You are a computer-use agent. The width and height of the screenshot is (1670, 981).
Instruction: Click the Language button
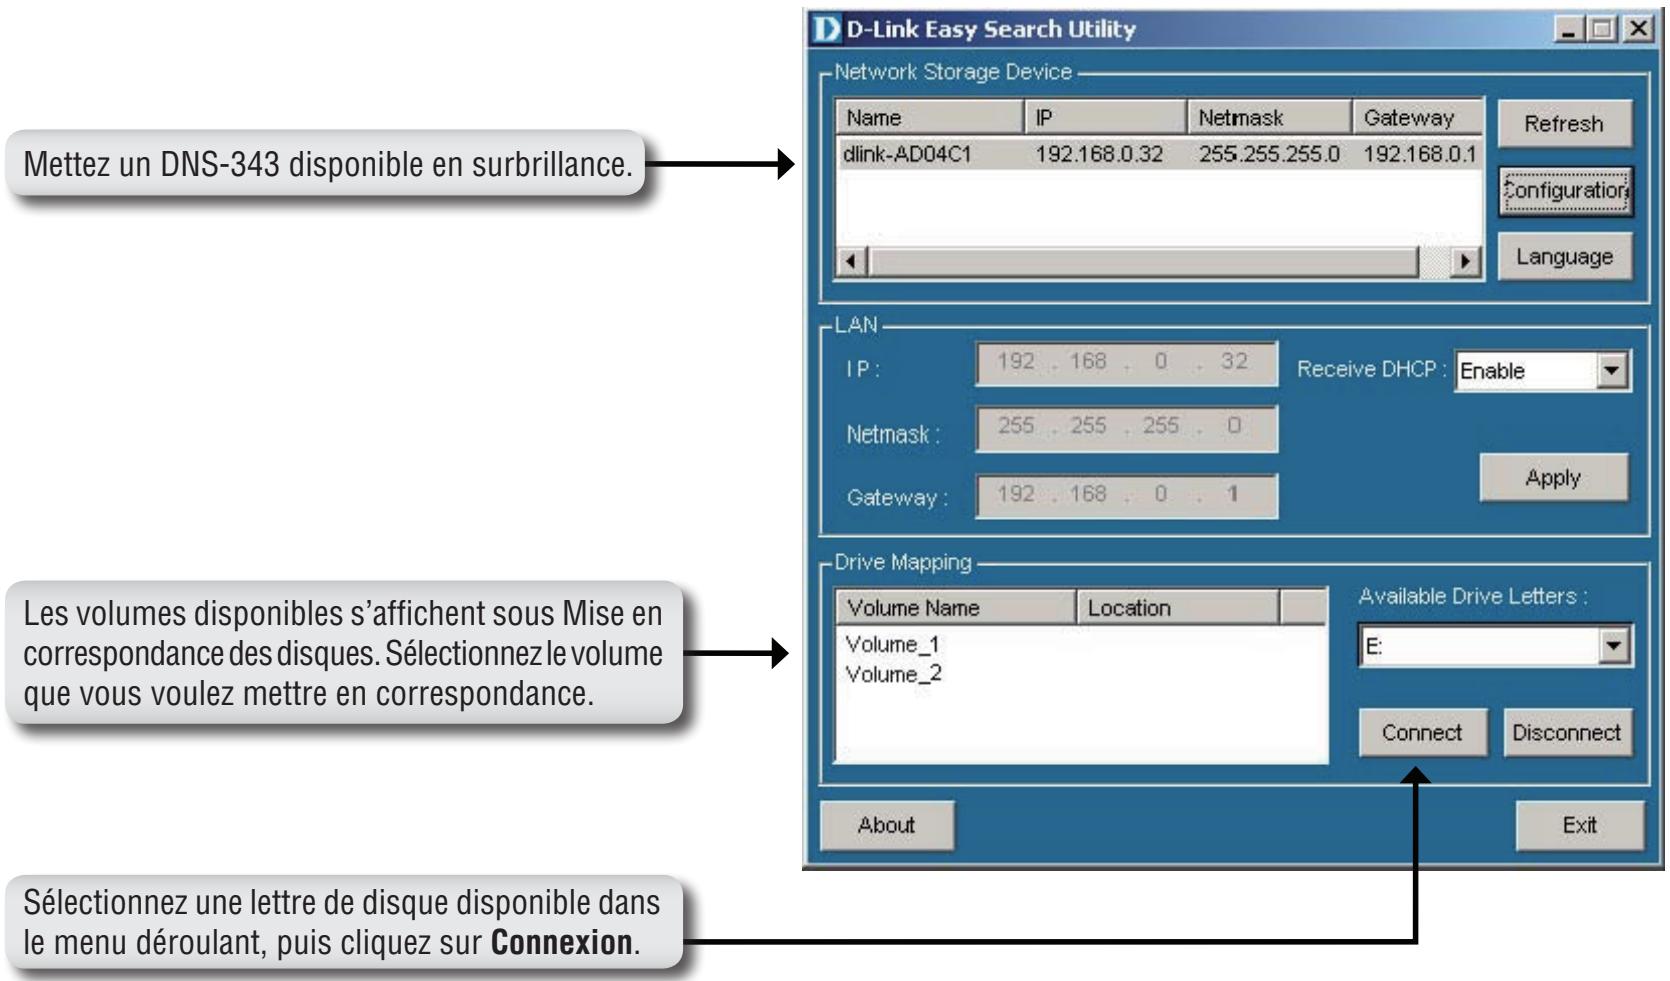click(x=1564, y=257)
